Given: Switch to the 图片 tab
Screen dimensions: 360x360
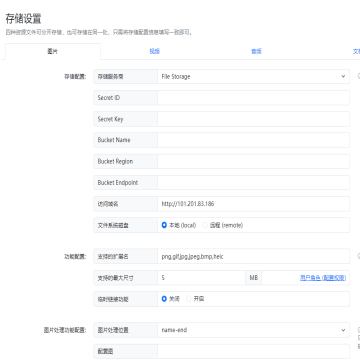Looking at the screenshot, I should tap(53, 52).
